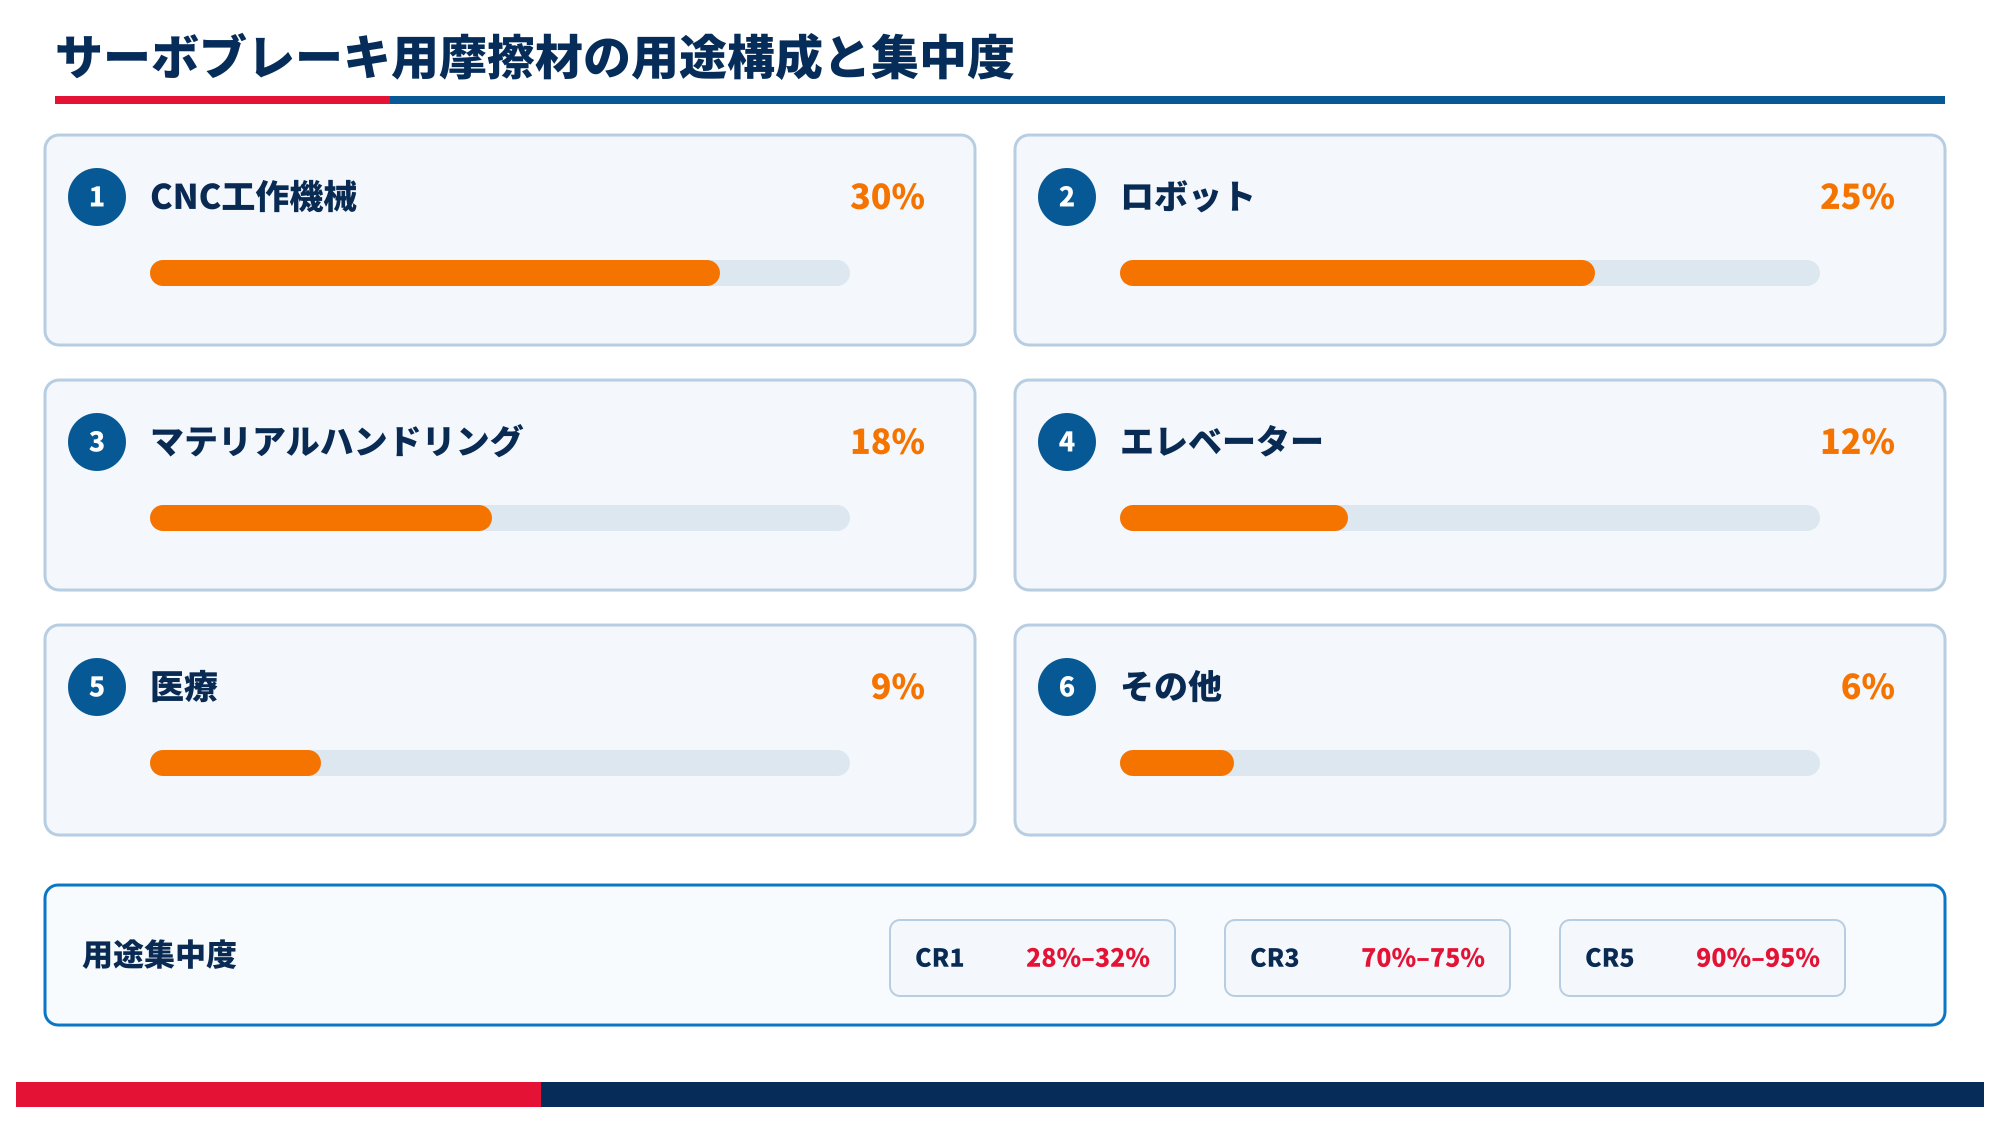Screen dimensions: 2000x1125
Task: Click the number 2 circle badge
Action: click(x=1067, y=197)
